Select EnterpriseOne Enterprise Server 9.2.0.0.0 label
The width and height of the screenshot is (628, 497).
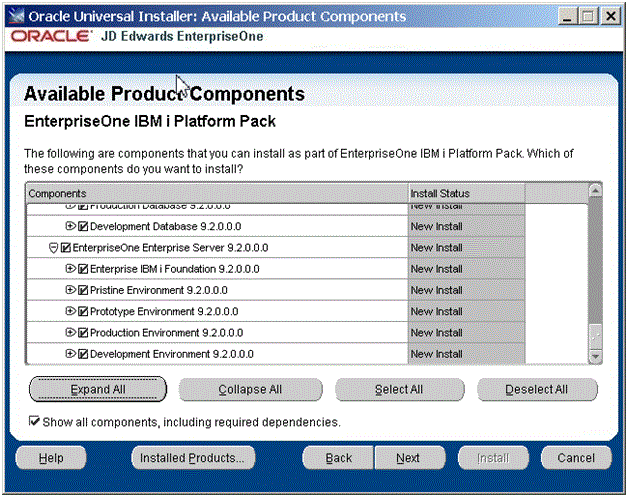coord(170,247)
